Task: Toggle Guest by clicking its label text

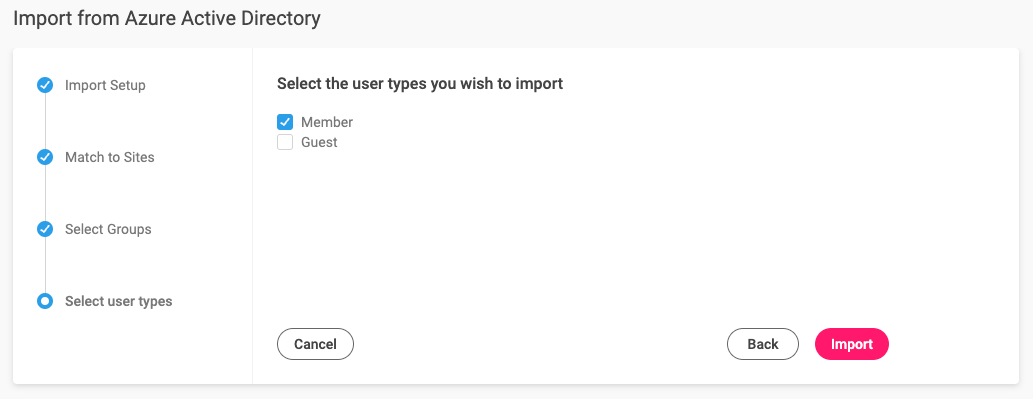Action: [x=319, y=142]
